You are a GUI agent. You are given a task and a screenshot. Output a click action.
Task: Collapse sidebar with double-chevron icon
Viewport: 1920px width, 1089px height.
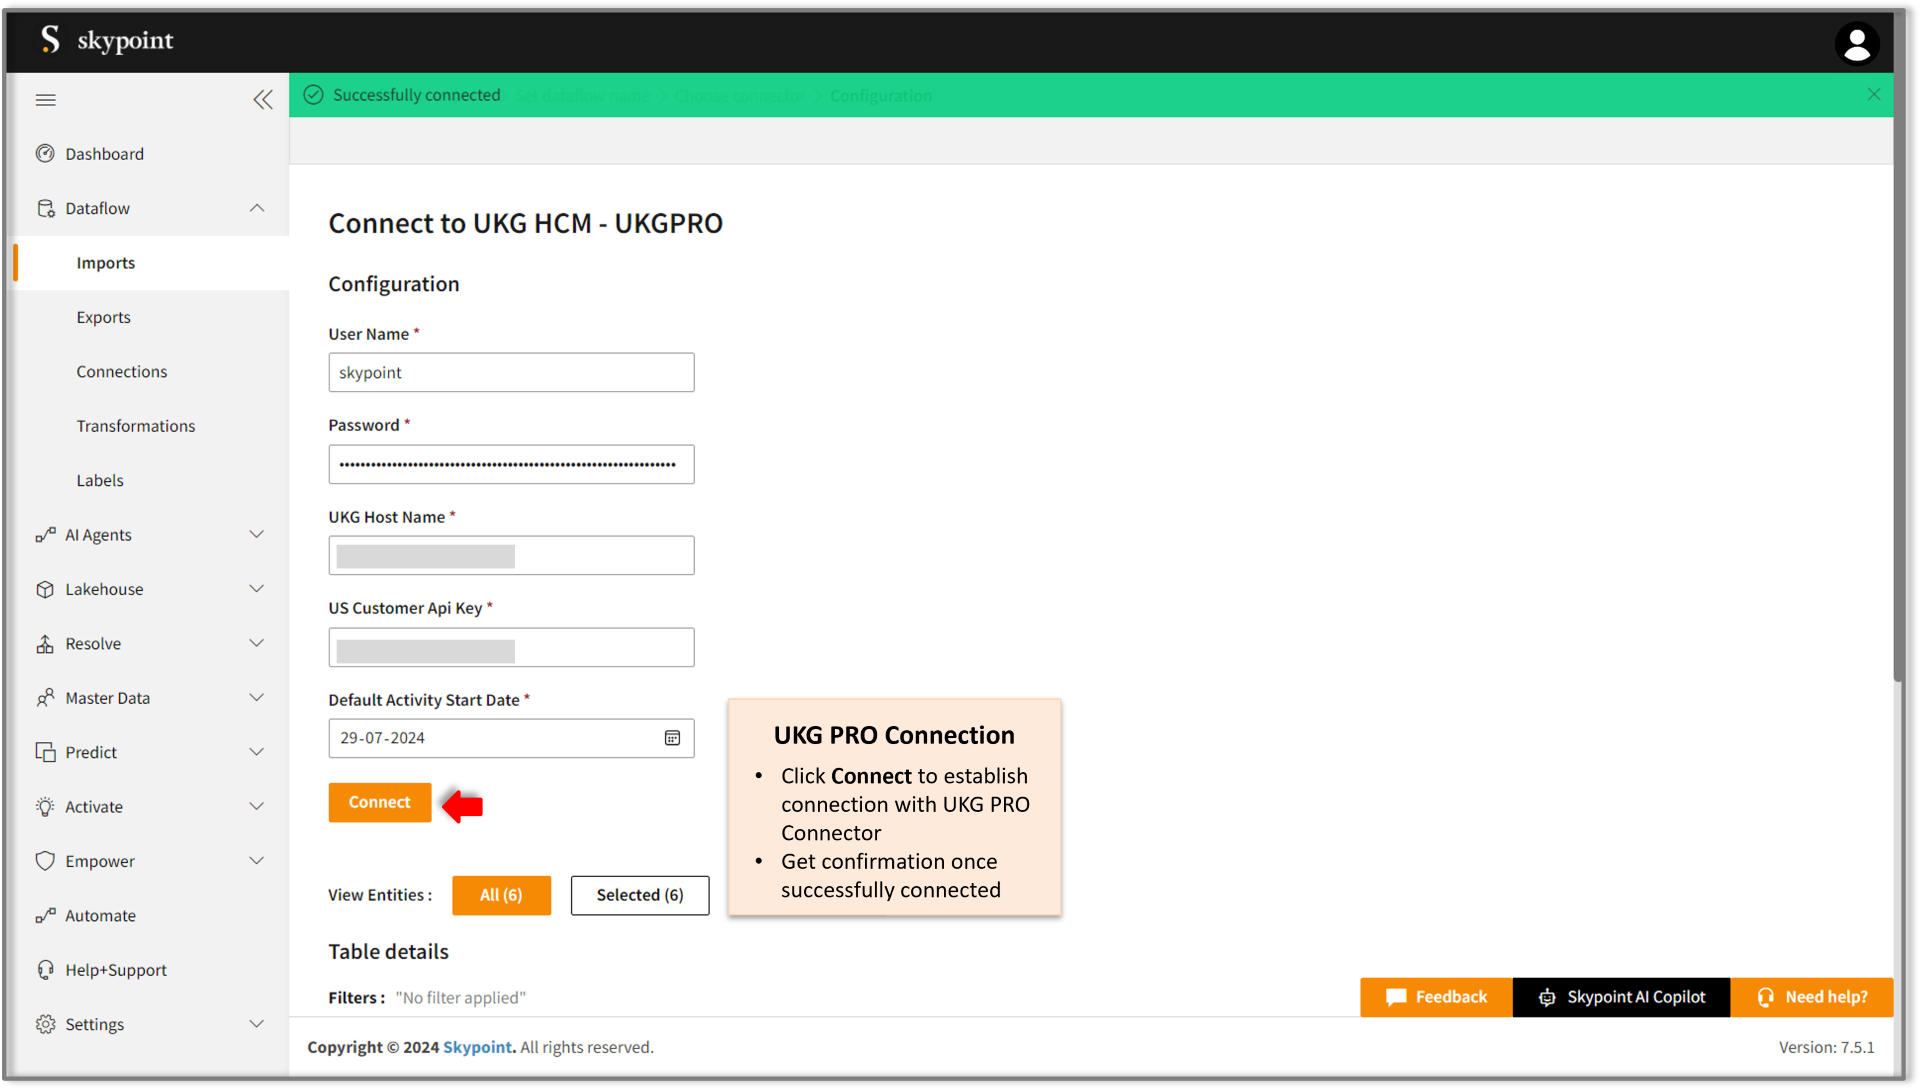coord(263,100)
